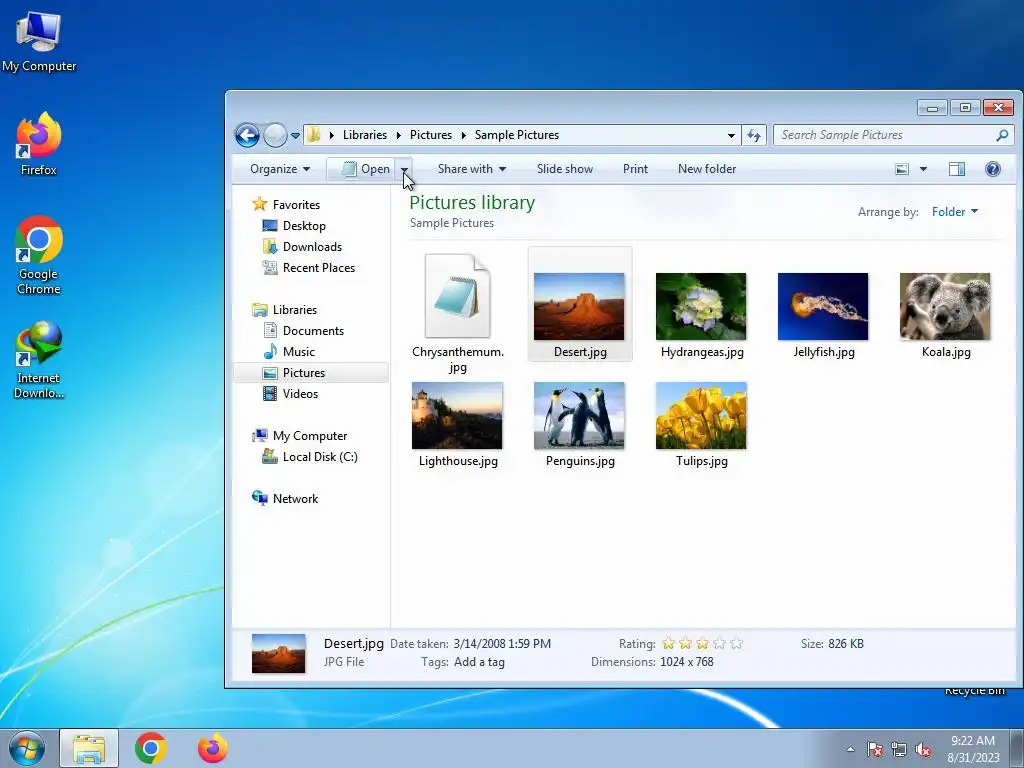Open Local Disk (C:)

pyautogui.click(x=320, y=456)
